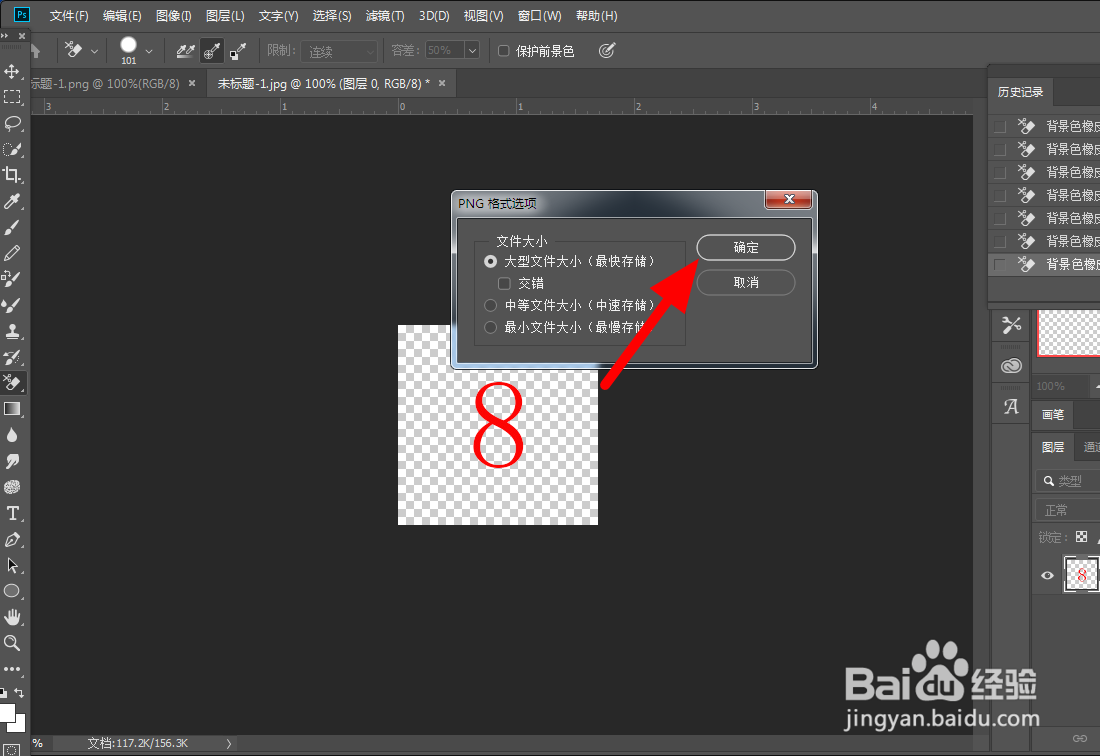Select the Hand tool
This screenshot has height=756, width=1100.
tap(12, 616)
